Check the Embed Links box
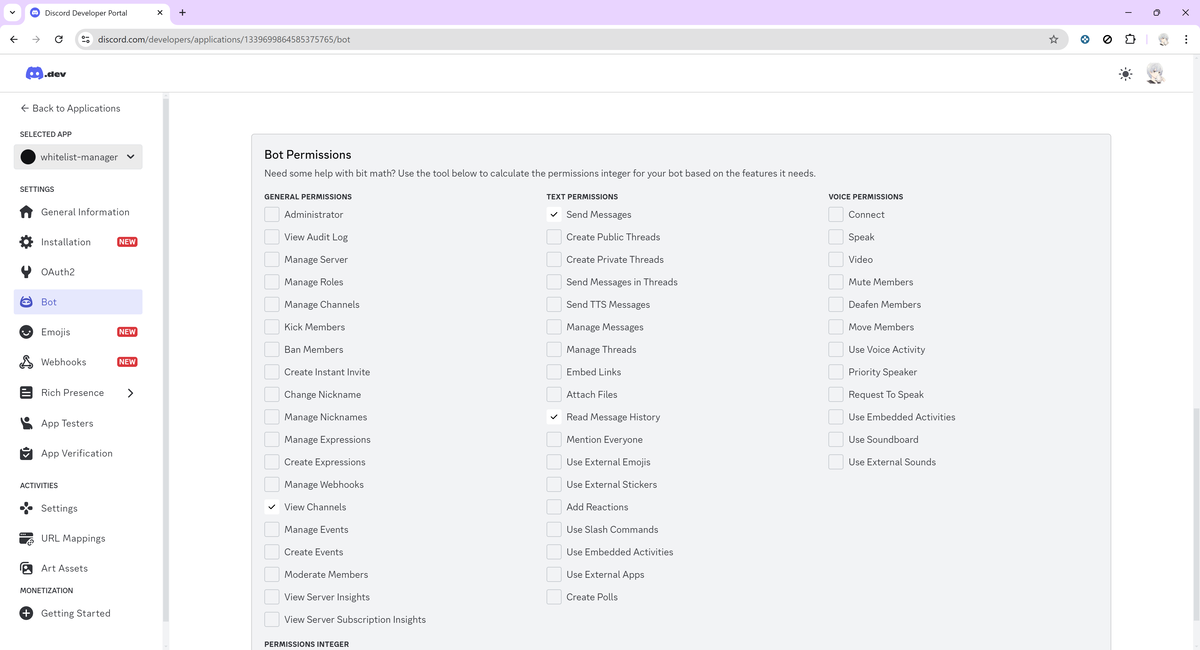1200x650 pixels. [x=554, y=372]
